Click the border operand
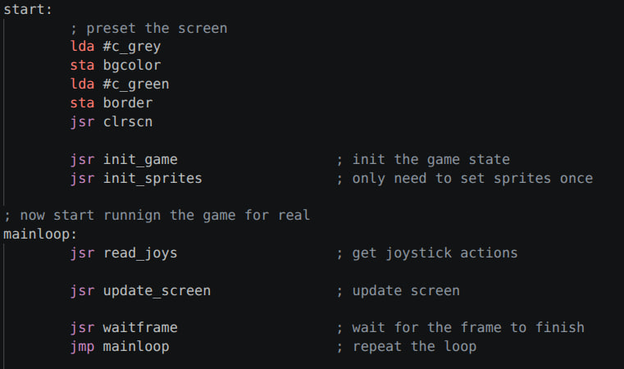This screenshot has width=624, height=369. 128,103
